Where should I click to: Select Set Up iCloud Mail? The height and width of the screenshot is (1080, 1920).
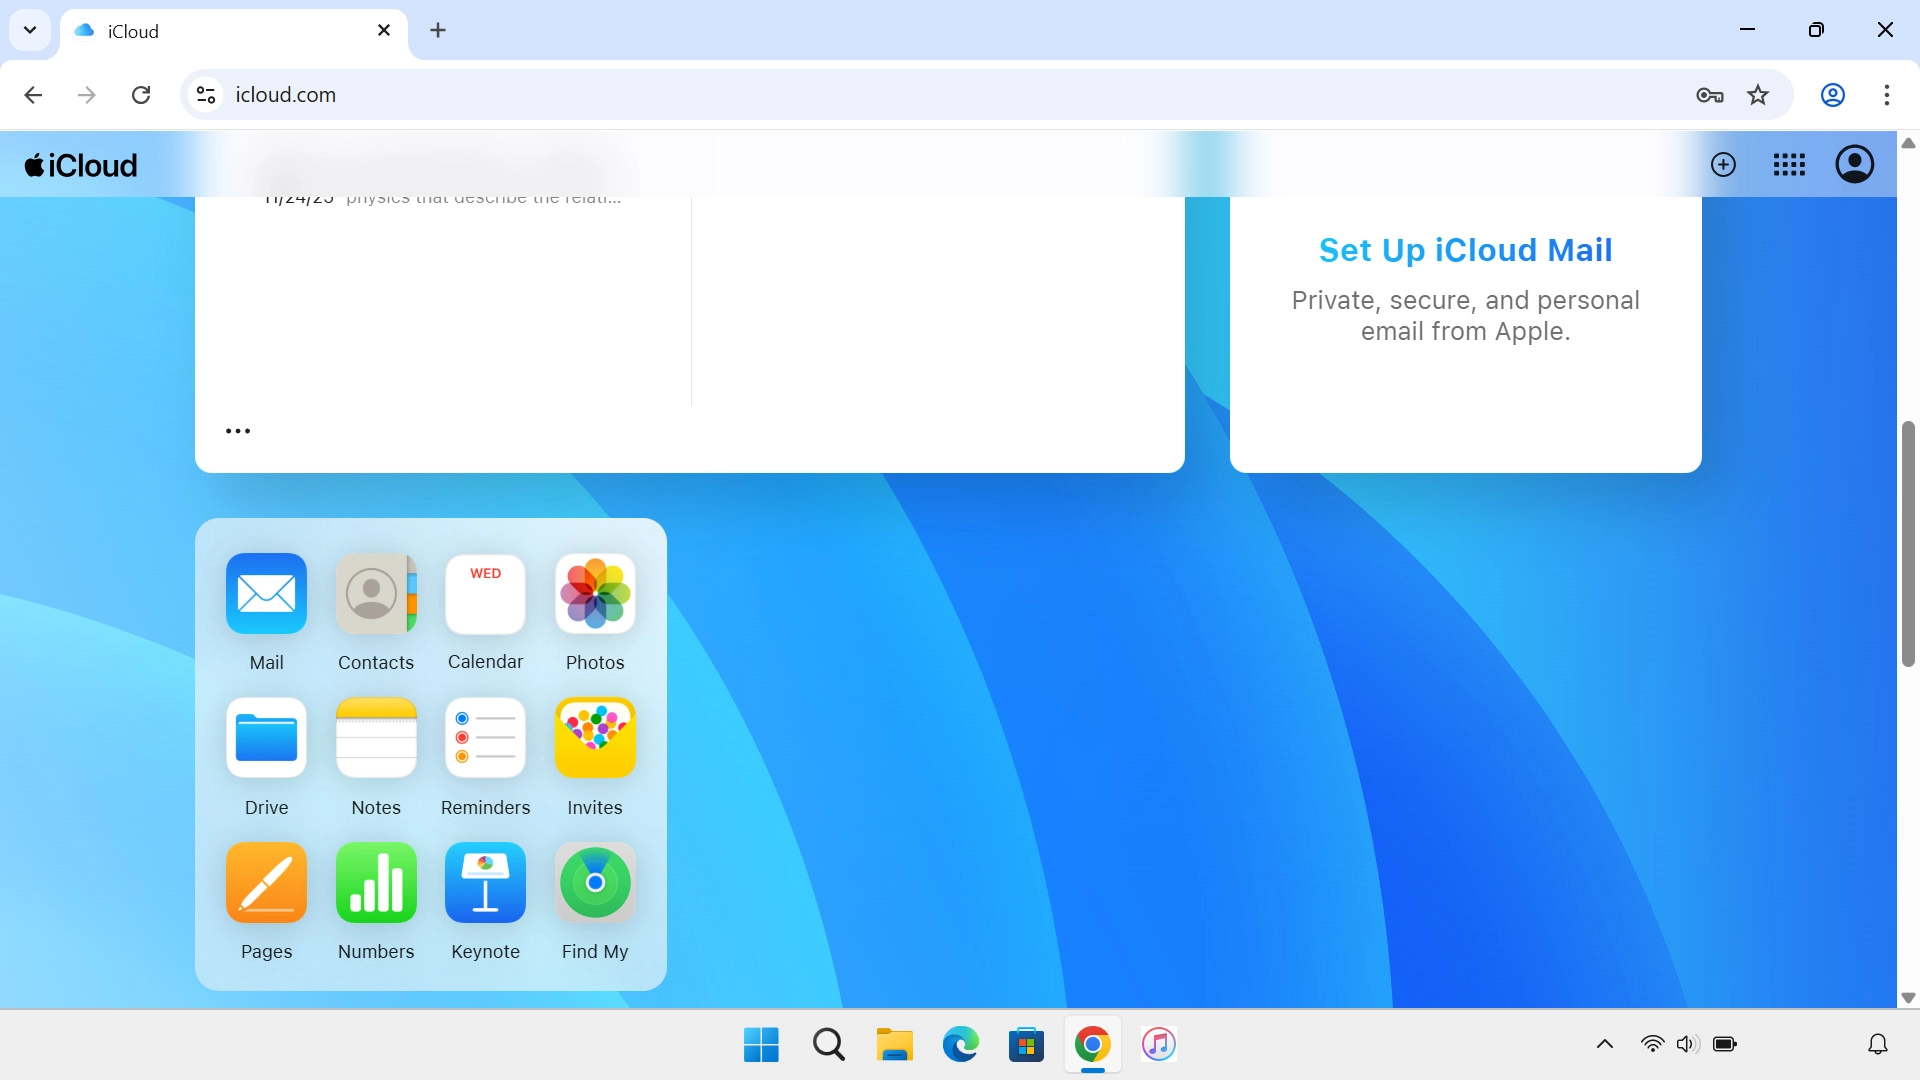[1465, 250]
